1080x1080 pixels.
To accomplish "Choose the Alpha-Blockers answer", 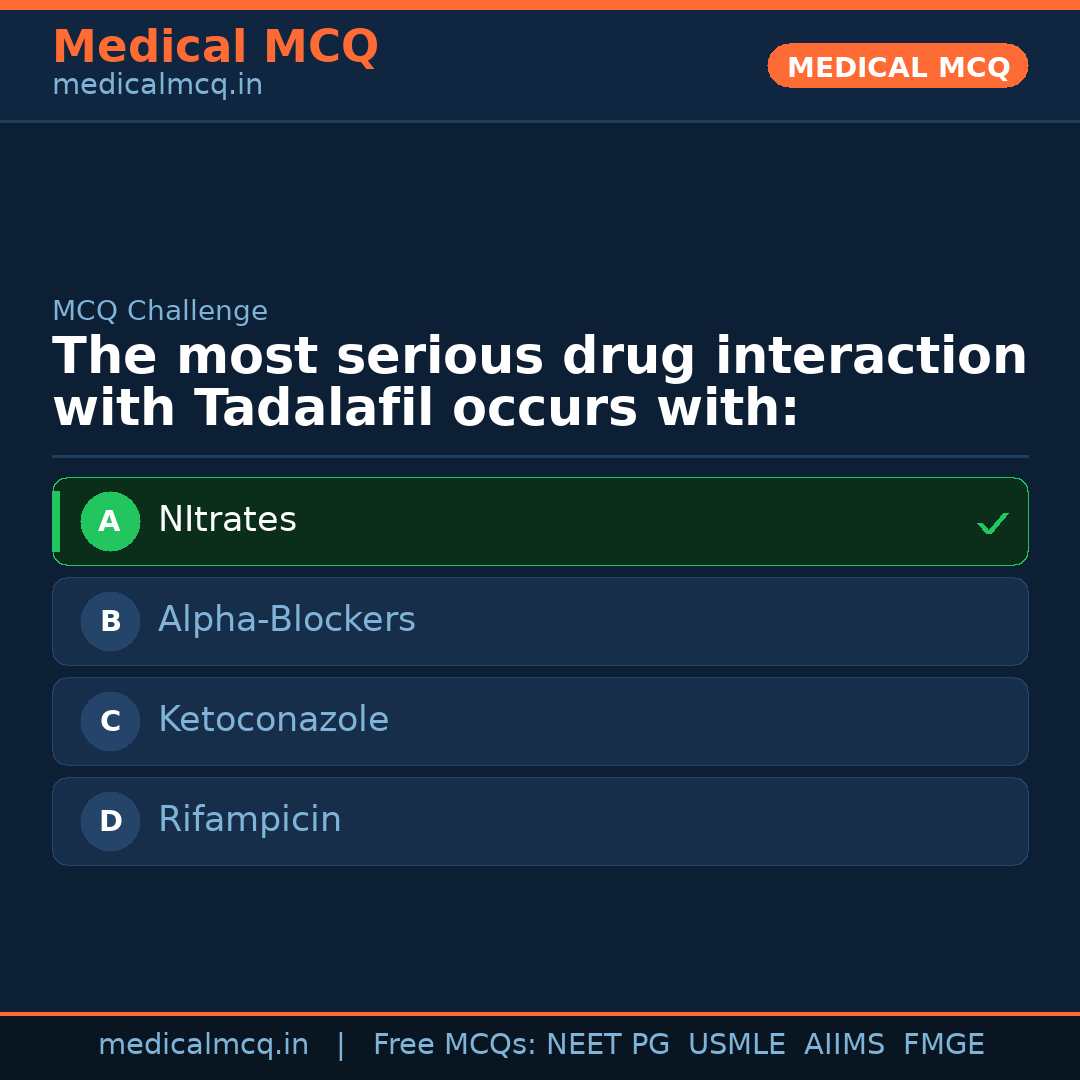I will tap(286, 620).
